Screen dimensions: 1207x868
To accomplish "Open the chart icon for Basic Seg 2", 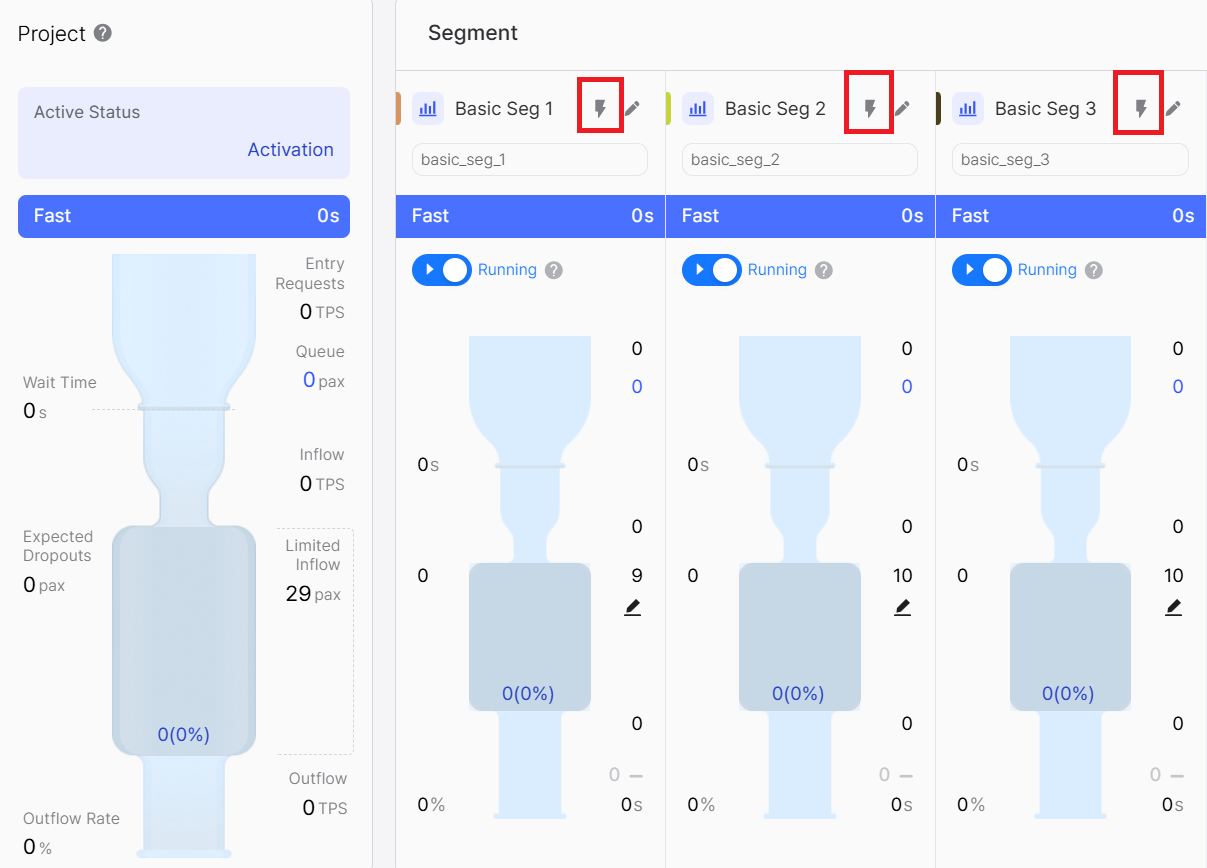I will point(698,108).
